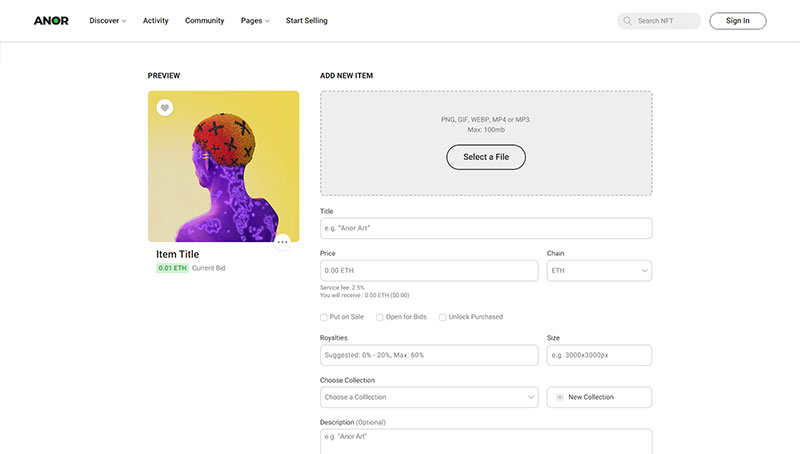
Task: Focus the Search NFT field
Action: 659,21
